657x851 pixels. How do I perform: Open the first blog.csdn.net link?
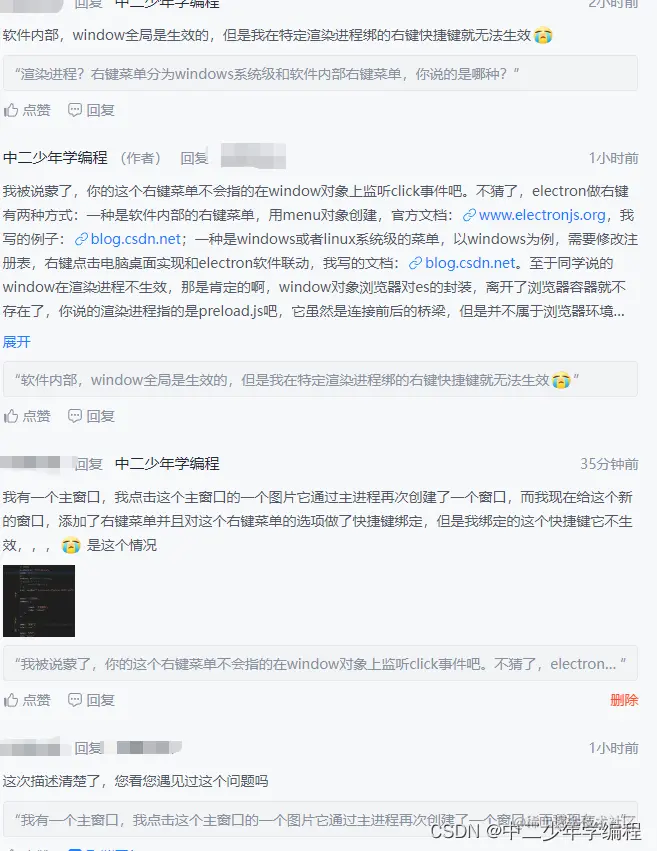coord(135,239)
